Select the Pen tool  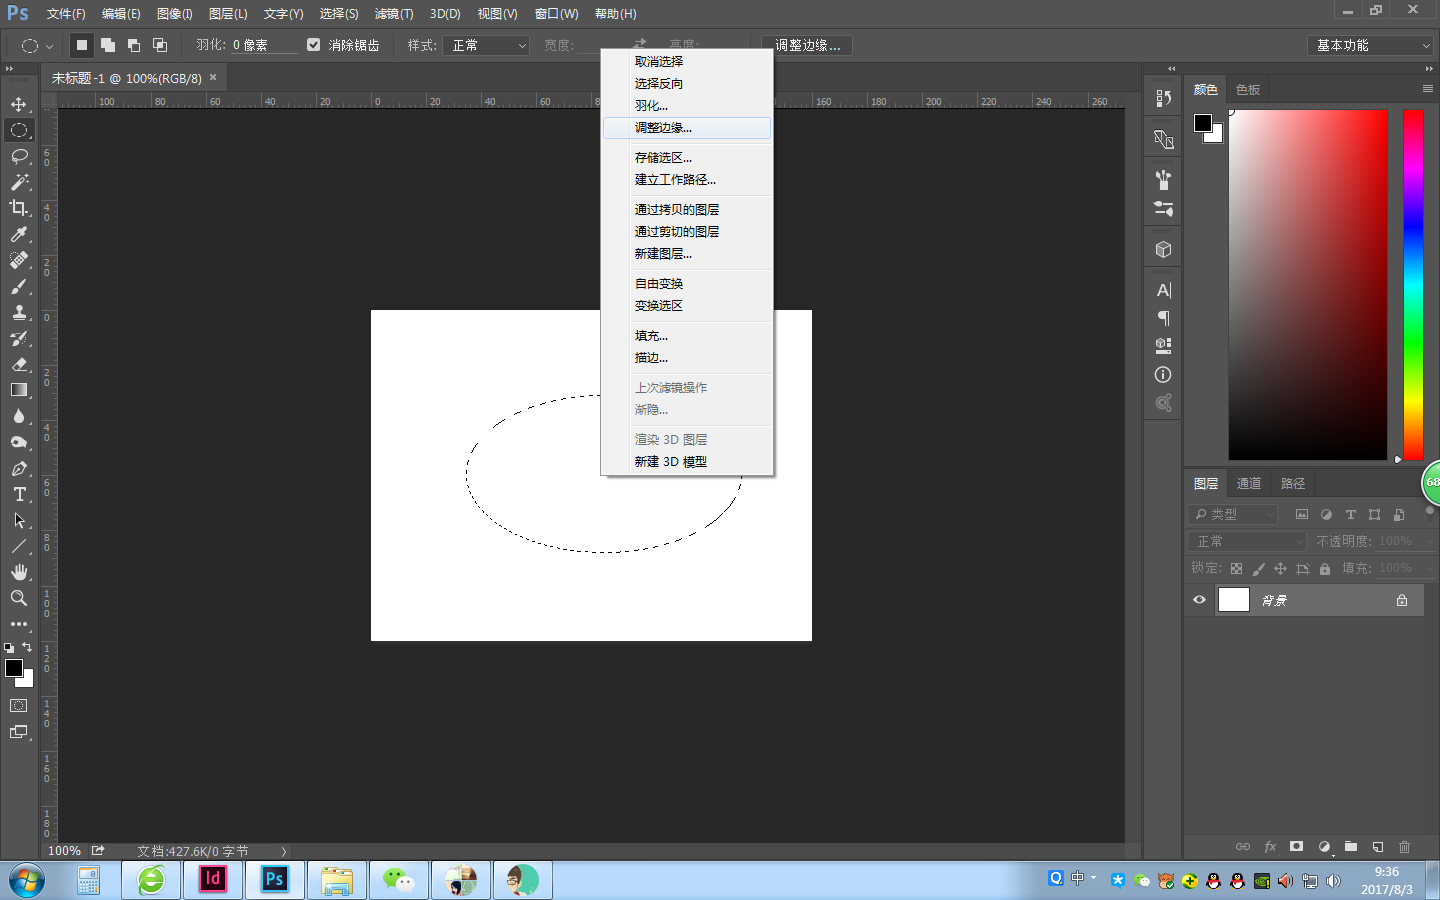(19, 468)
